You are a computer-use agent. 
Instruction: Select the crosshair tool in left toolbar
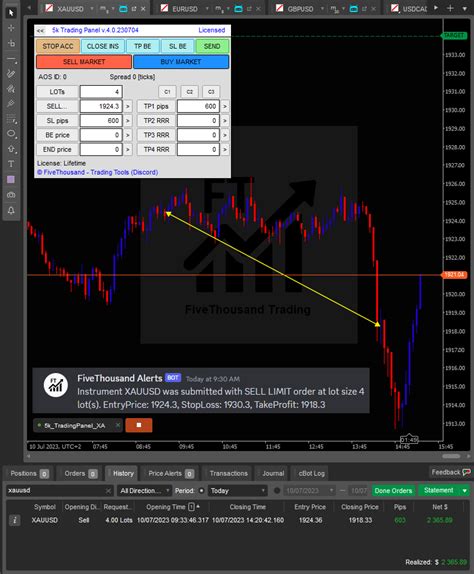tap(11, 28)
